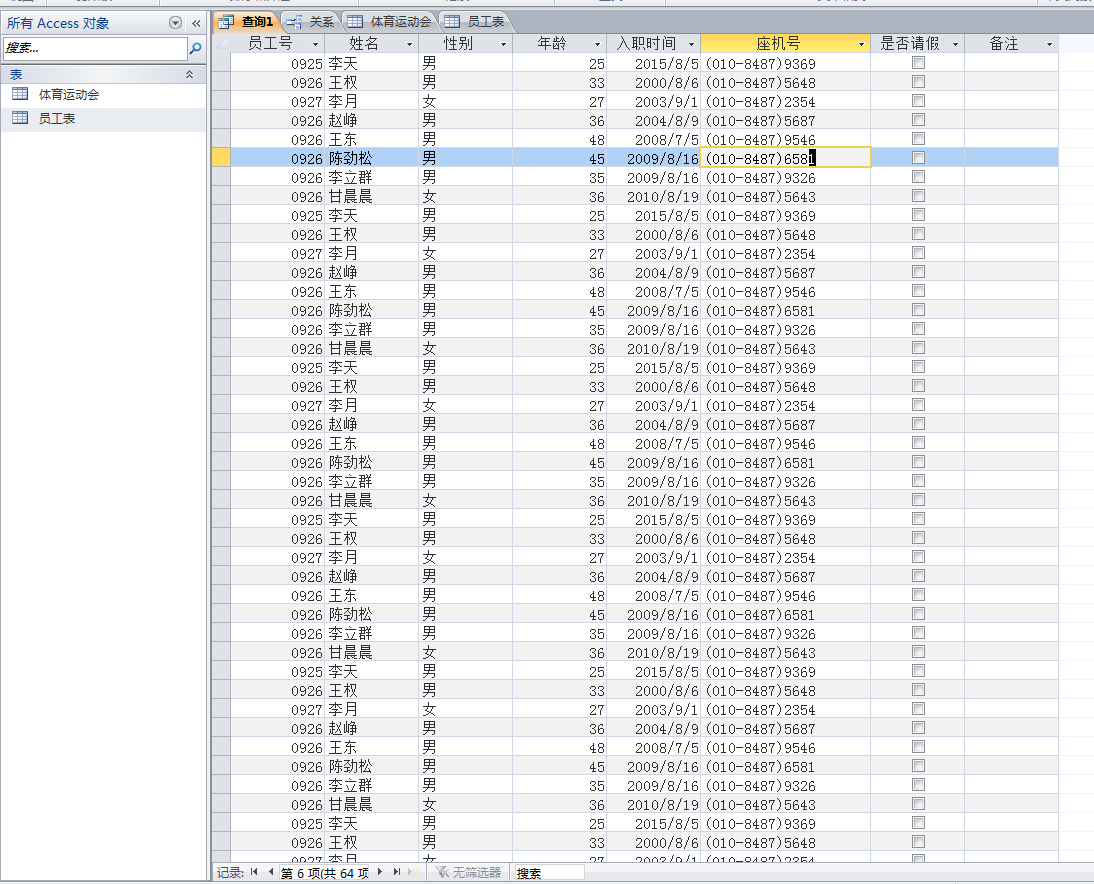Click age cell 48 in first 王东 row
The height and width of the screenshot is (884, 1094).
click(560, 140)
